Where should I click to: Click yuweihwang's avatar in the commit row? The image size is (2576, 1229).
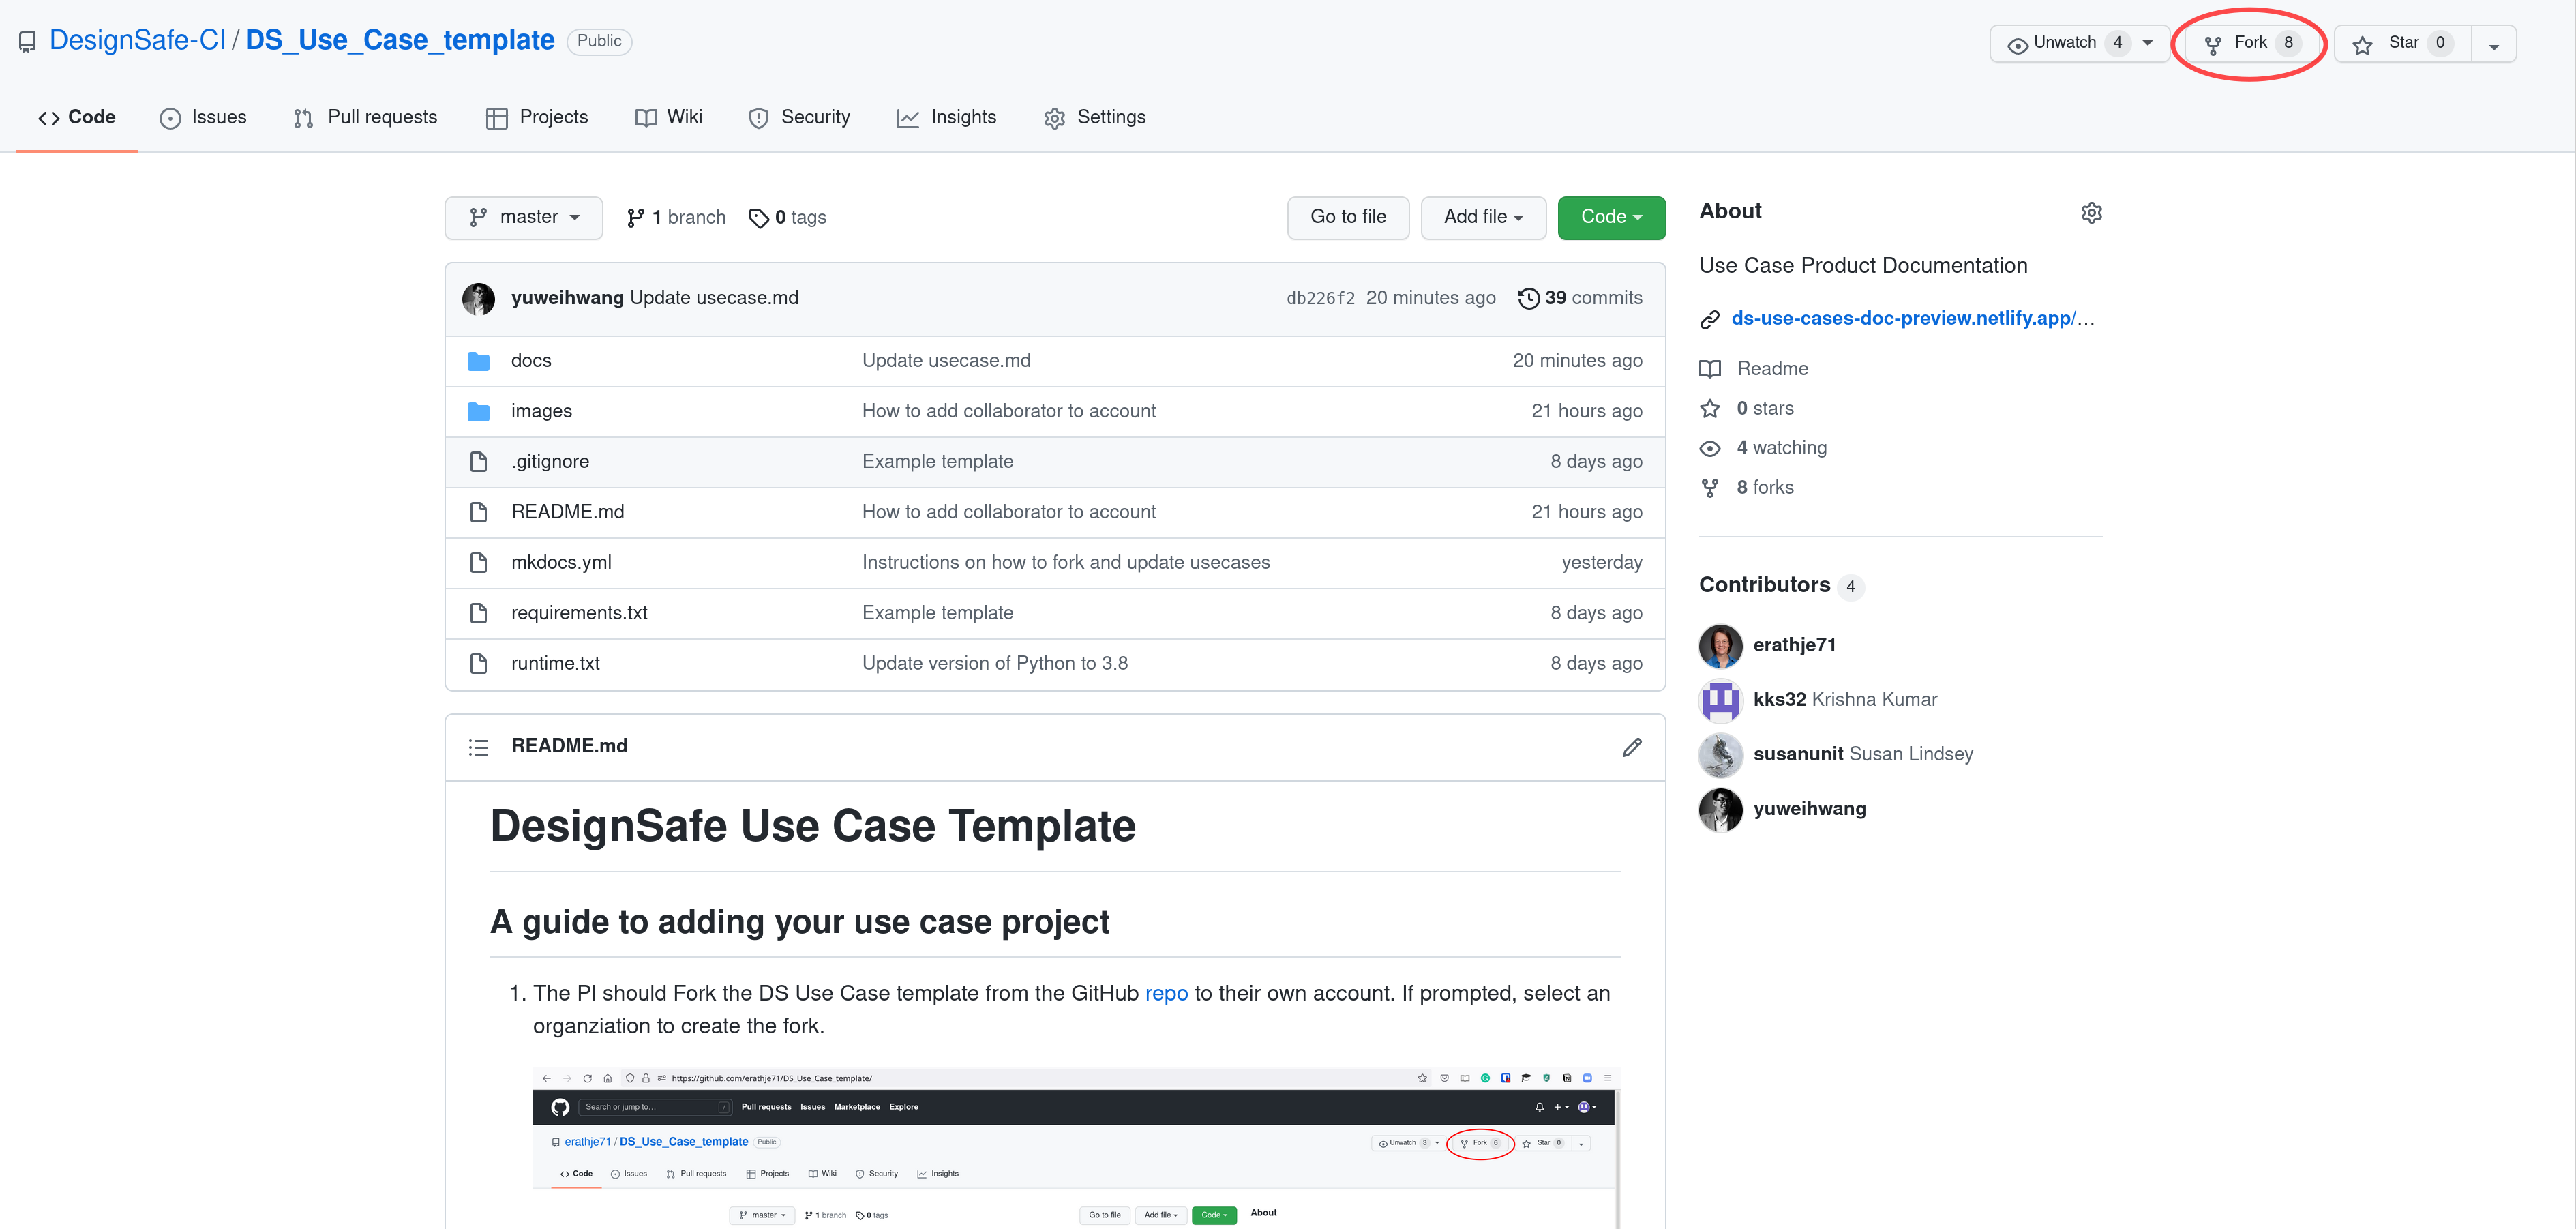pyautogui.click(x=478, y=298)
